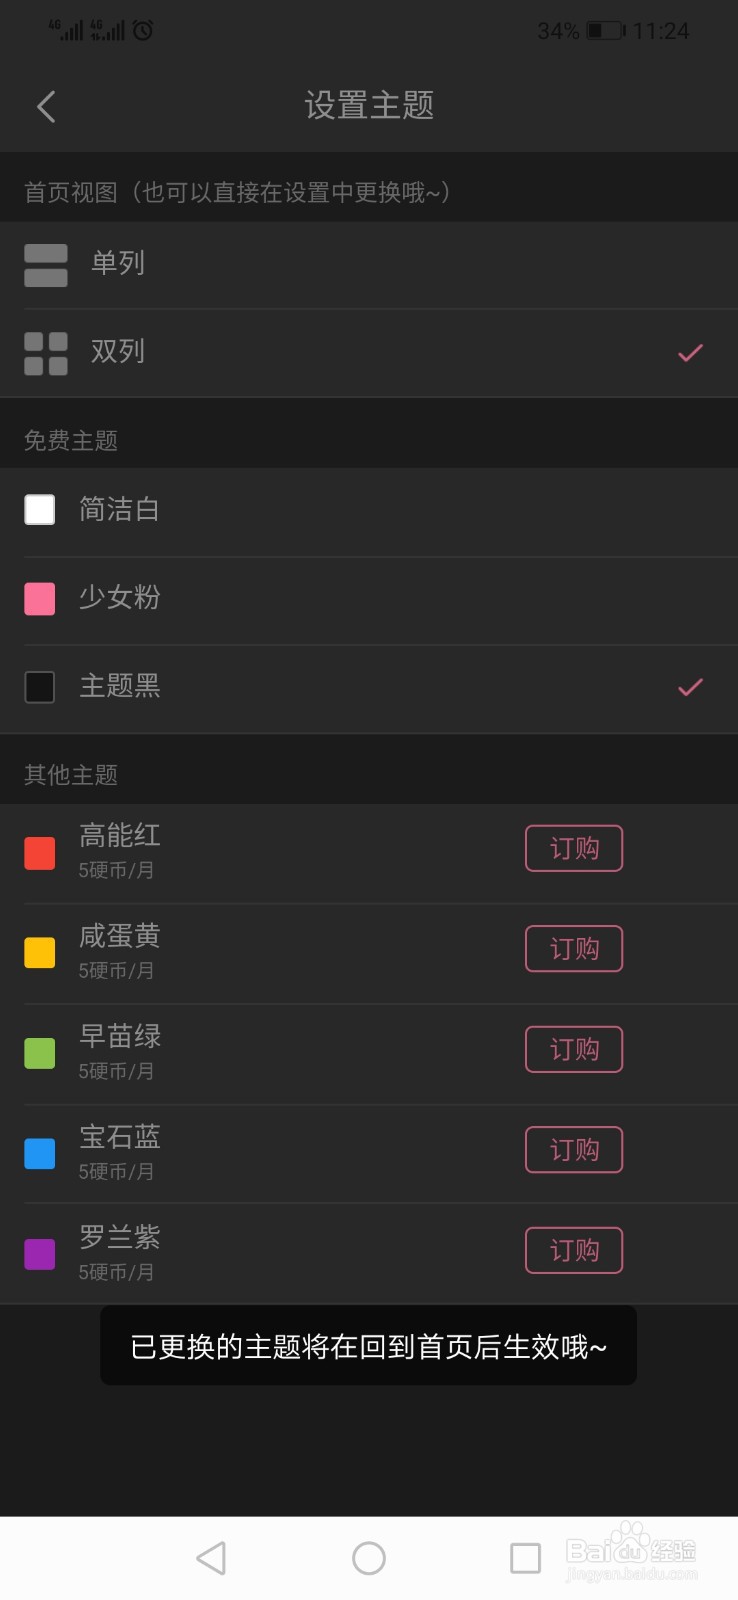The image size is (738, 1600).
Task: Tap the back arrow in header
Action: tap(46, 106)
